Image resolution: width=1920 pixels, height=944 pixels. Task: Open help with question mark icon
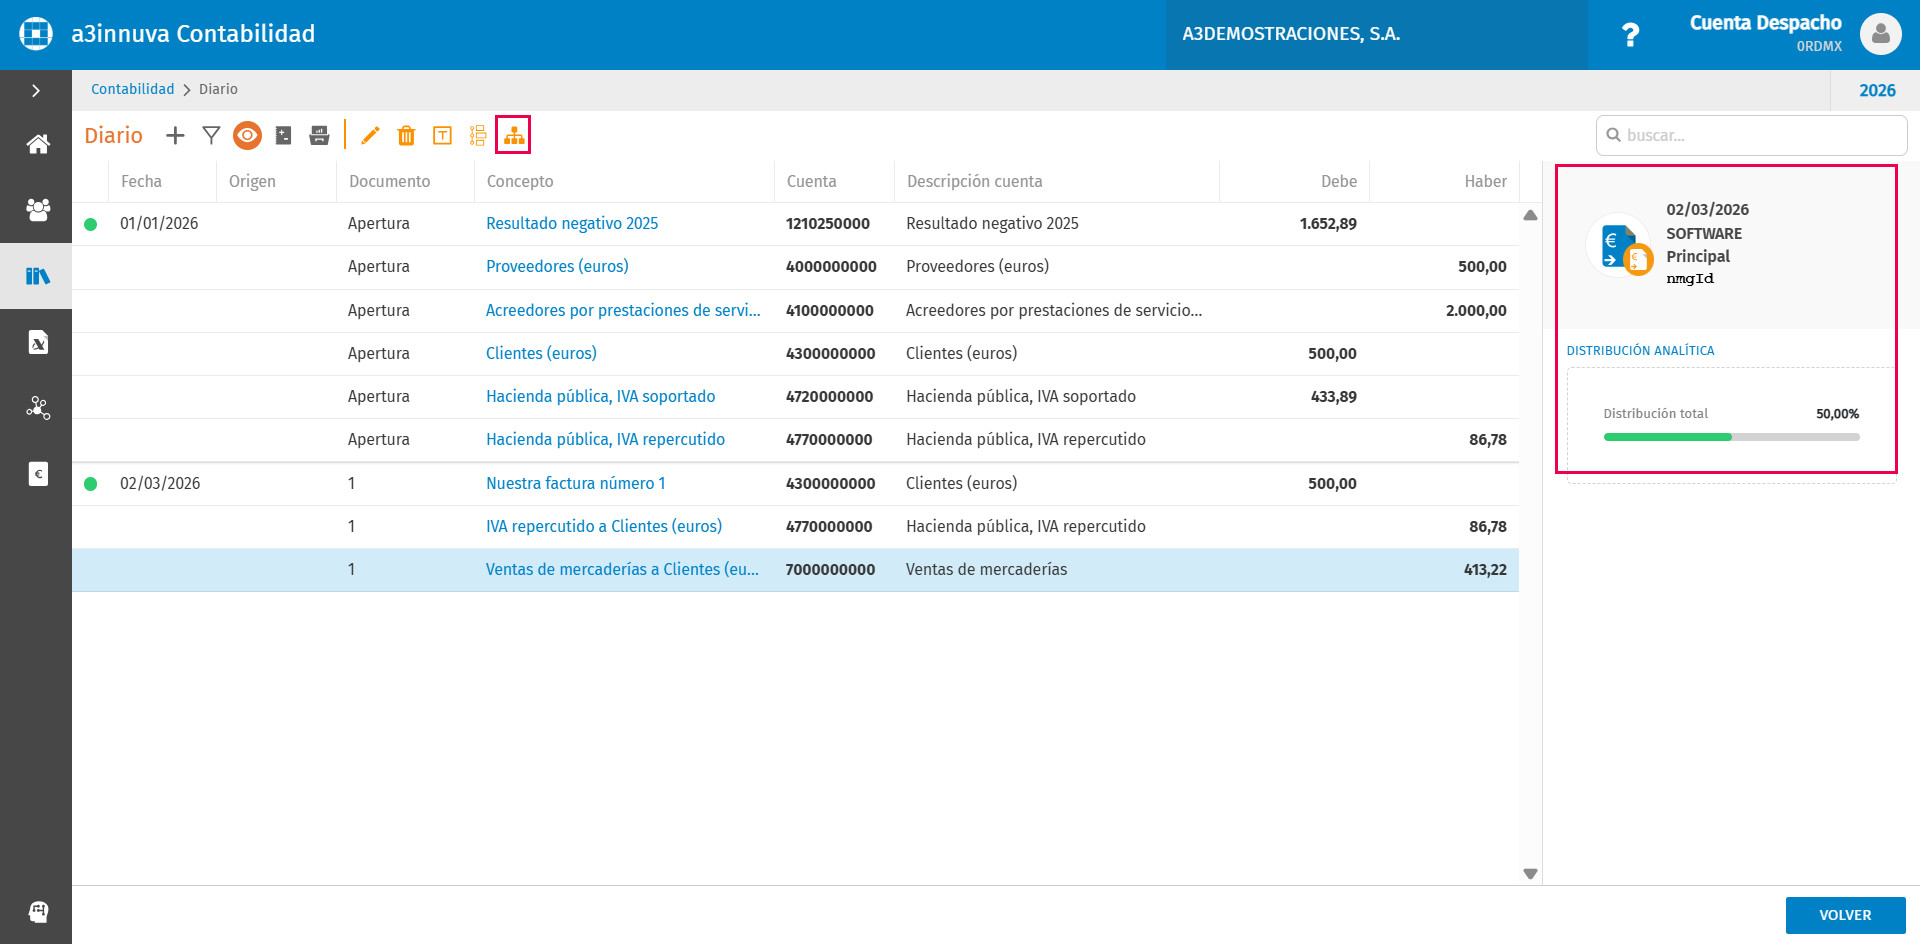[1630, 35]
